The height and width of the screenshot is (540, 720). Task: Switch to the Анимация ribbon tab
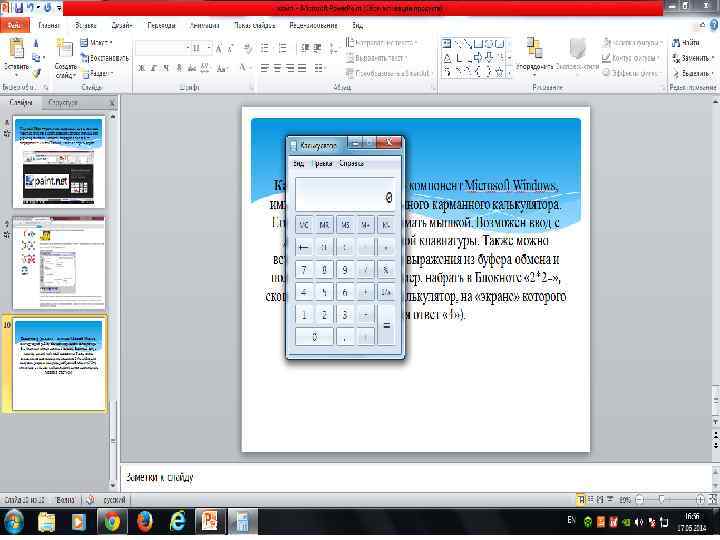tap(204, 26)
